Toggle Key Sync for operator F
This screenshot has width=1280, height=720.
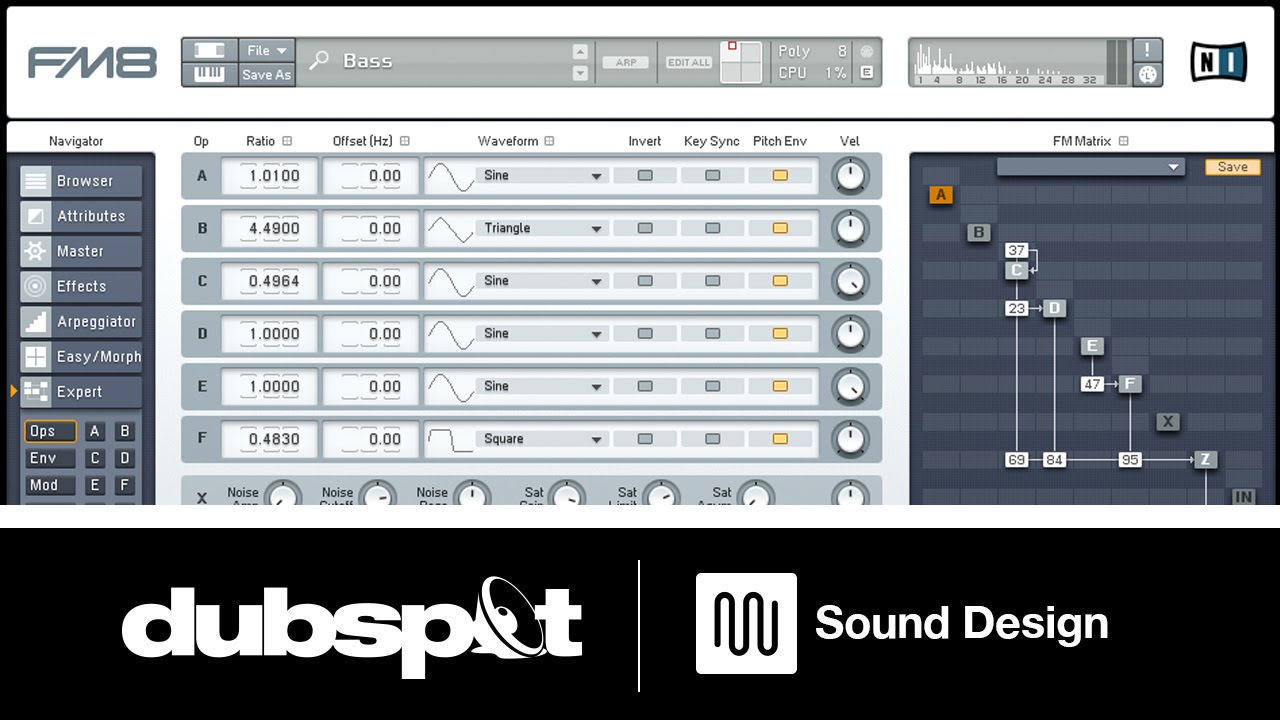(x=713, y=439)
